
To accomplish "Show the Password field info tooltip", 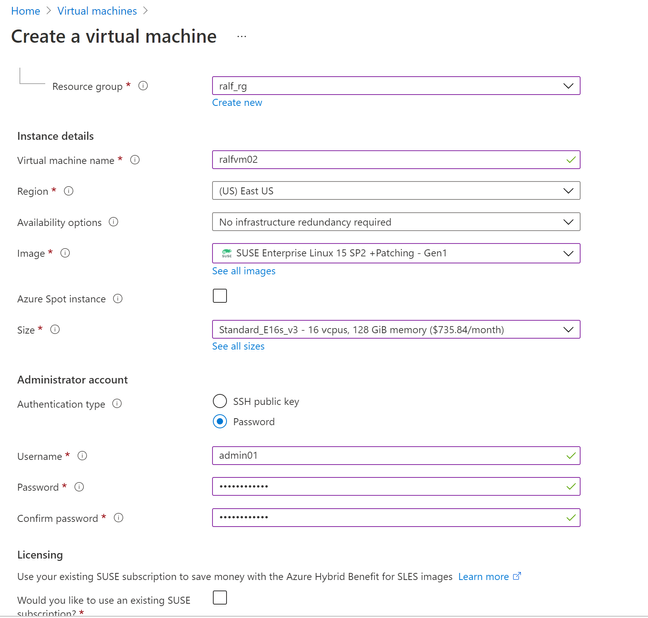I will (x=79, y=487).
